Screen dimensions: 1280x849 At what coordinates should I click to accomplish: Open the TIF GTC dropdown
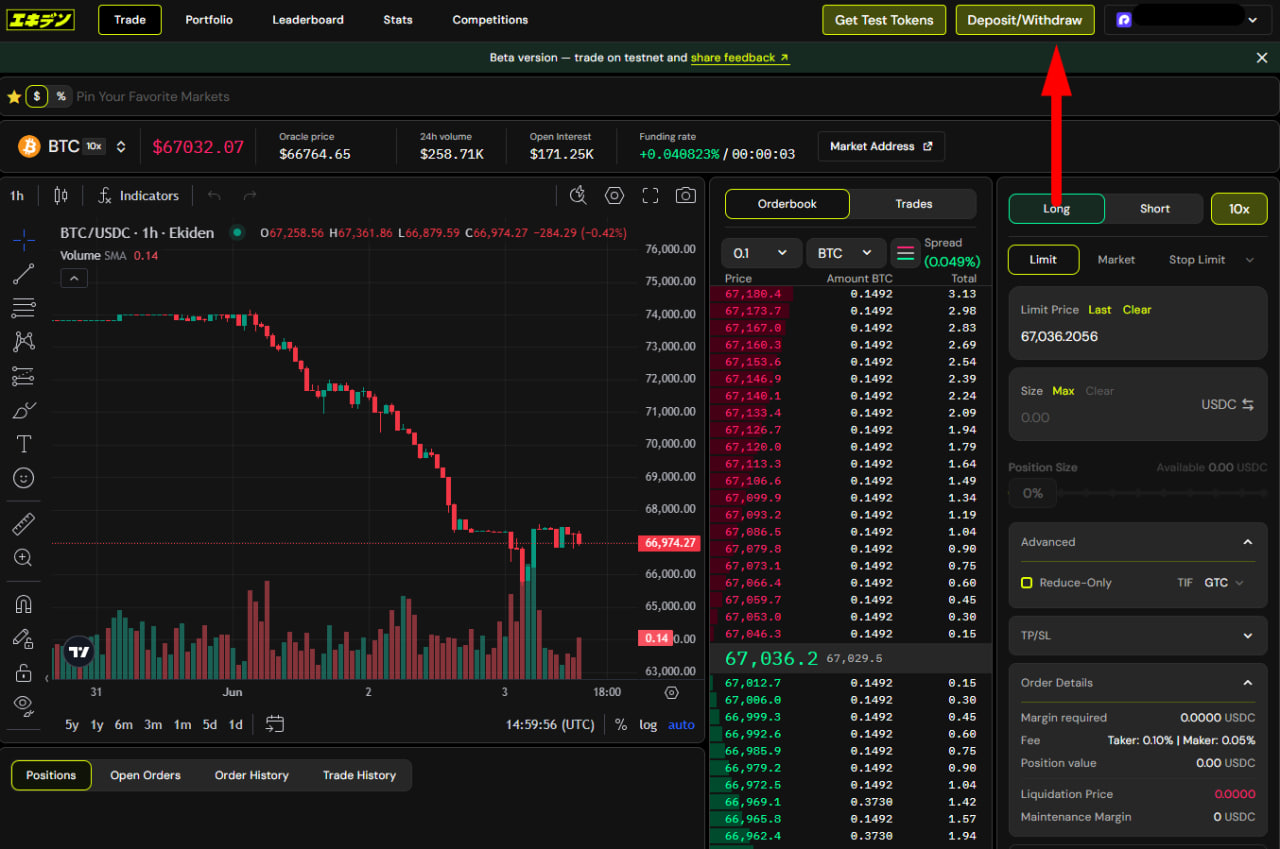(x=1224, y=583)
